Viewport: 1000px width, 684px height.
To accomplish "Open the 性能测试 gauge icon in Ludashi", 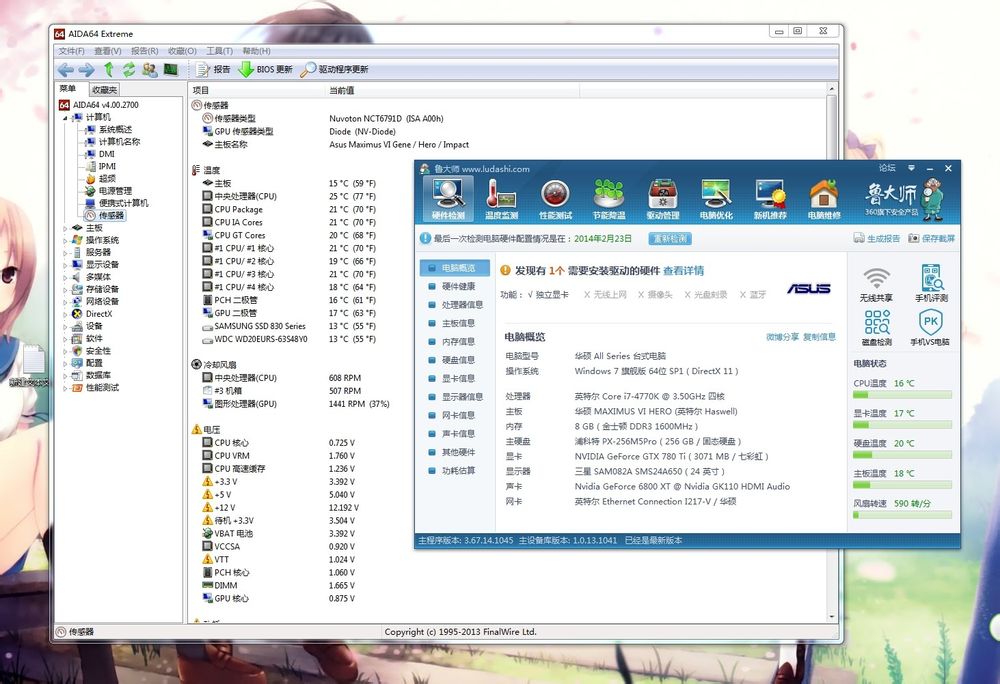I will [555, 198].
